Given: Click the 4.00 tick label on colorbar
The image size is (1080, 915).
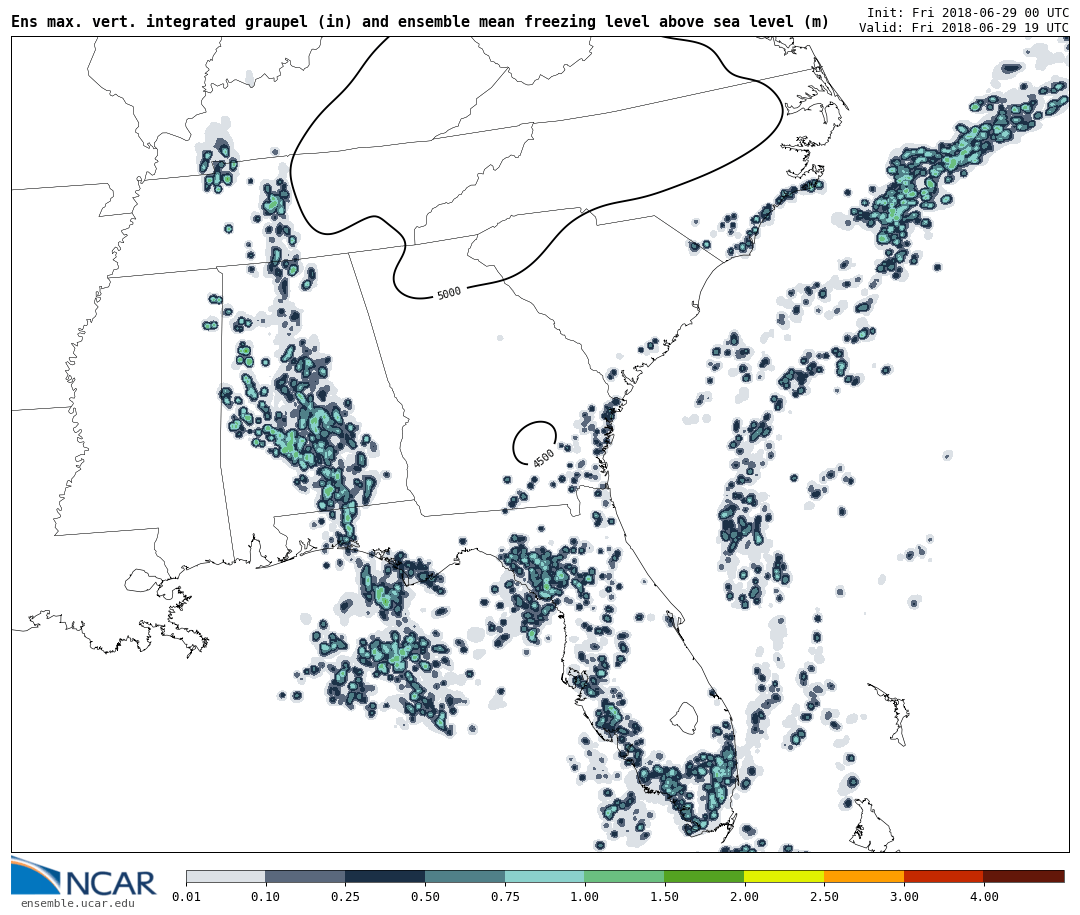Looking at the screenshot, I should tap(983, 897).
